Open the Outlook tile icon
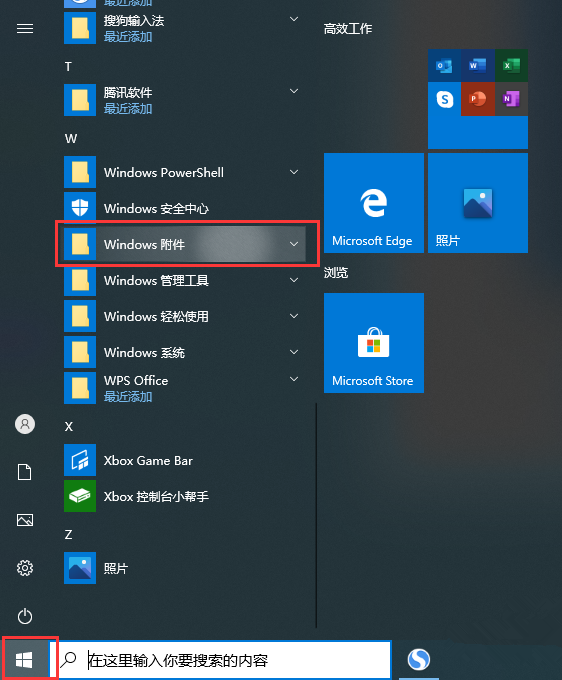The width and height of the screenshot is (562, 680). tap(444, 65)
